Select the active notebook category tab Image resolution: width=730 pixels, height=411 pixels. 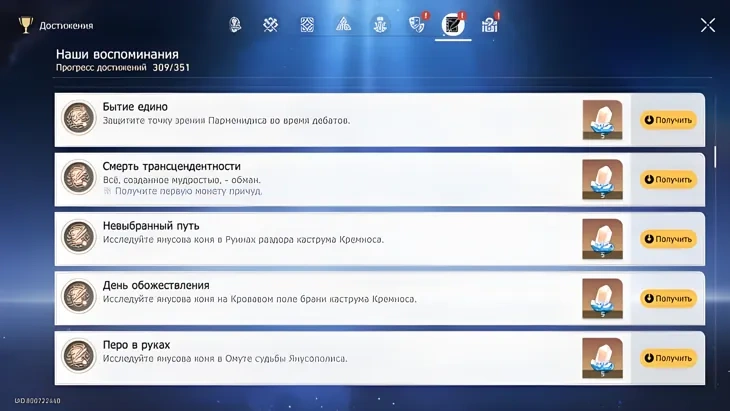pyautogui.click(x=453, y=25)
